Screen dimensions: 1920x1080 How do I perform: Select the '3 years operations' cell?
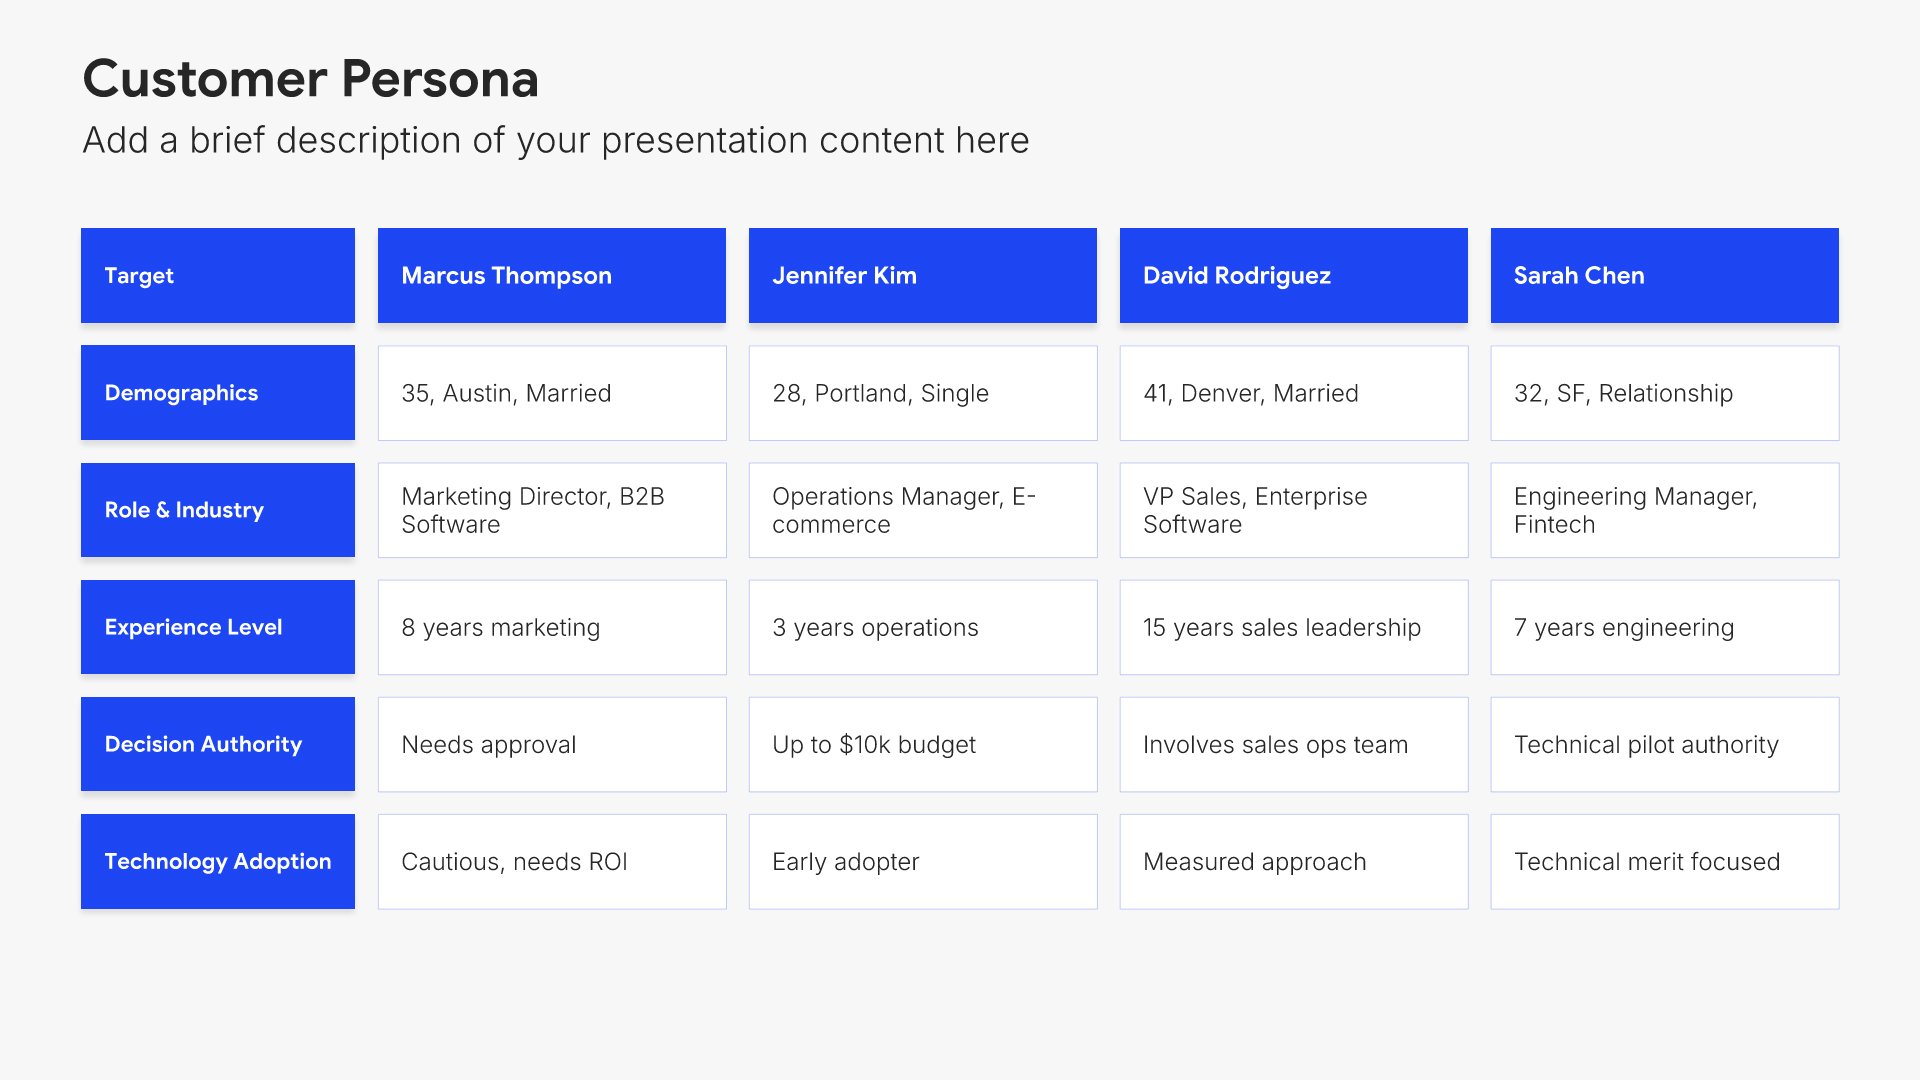(x=923, y=627)
